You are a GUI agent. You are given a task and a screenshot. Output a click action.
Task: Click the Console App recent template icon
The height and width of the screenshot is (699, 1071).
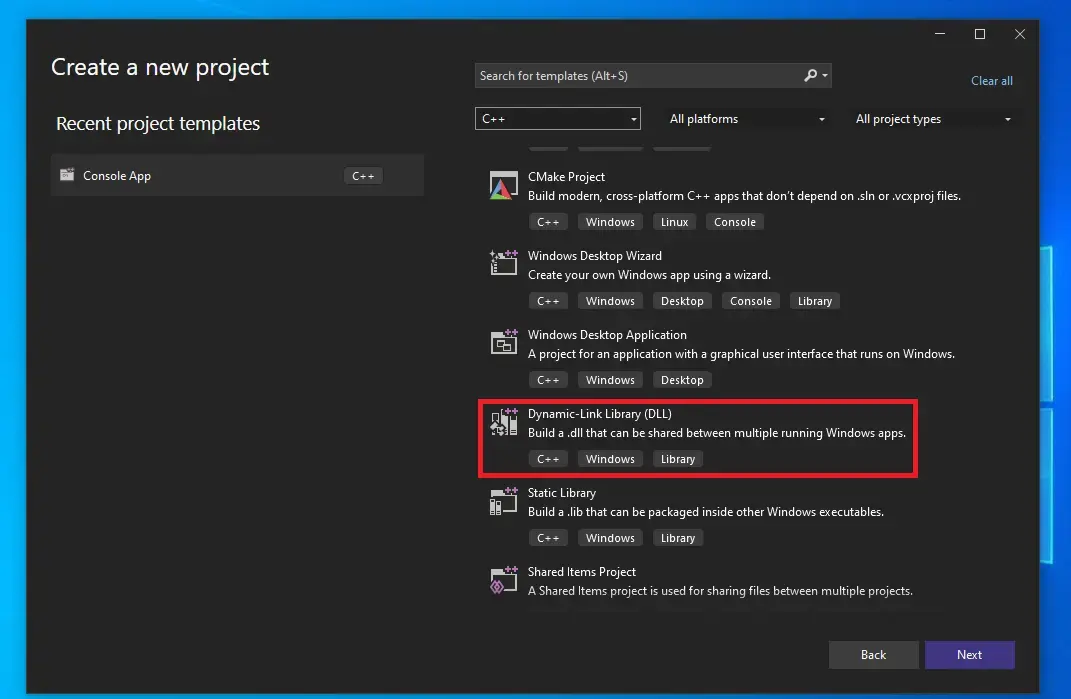(67, 175)
